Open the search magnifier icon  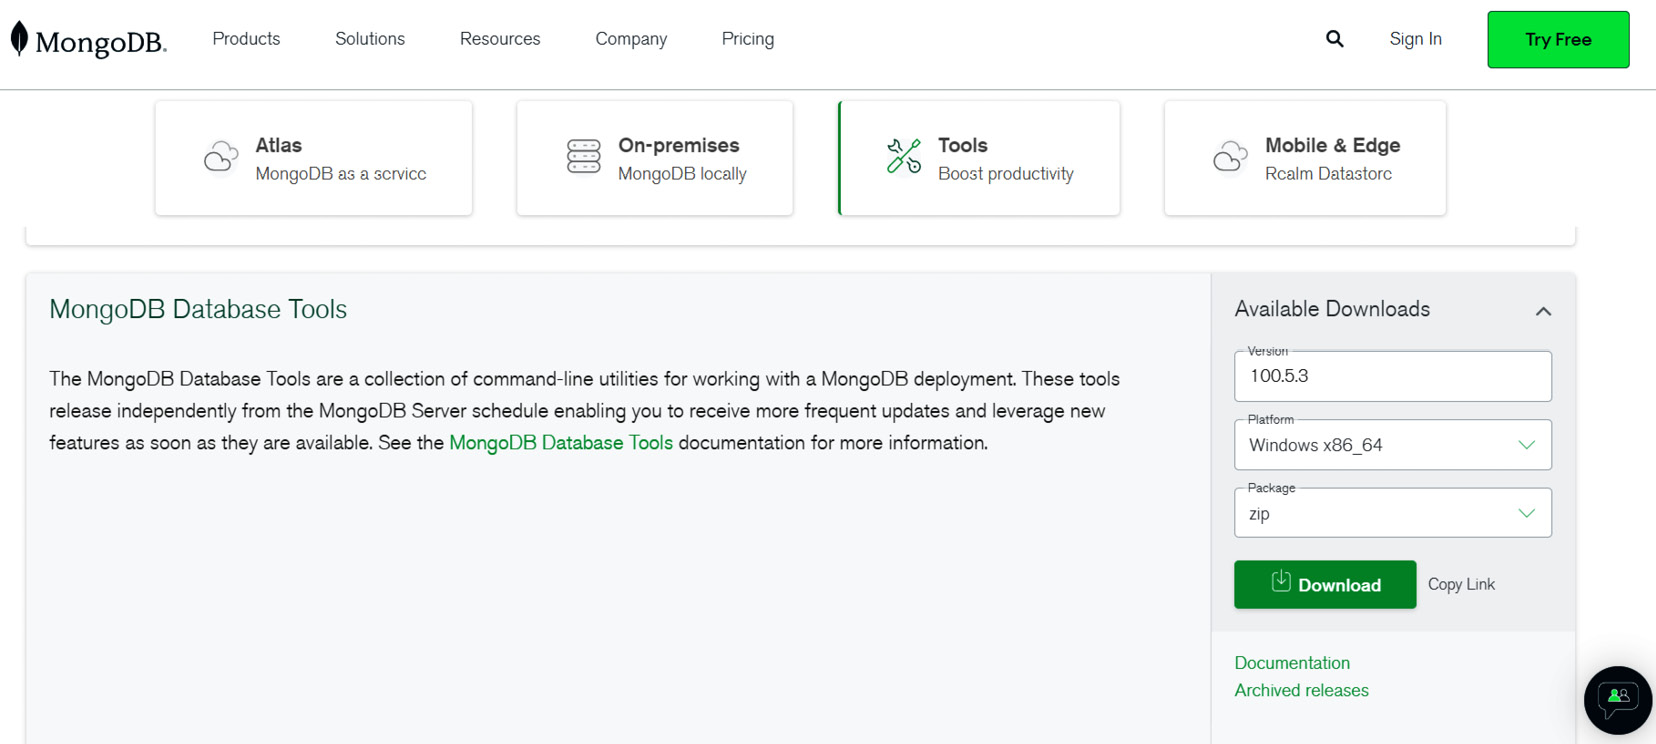[x=1335, y=39]
